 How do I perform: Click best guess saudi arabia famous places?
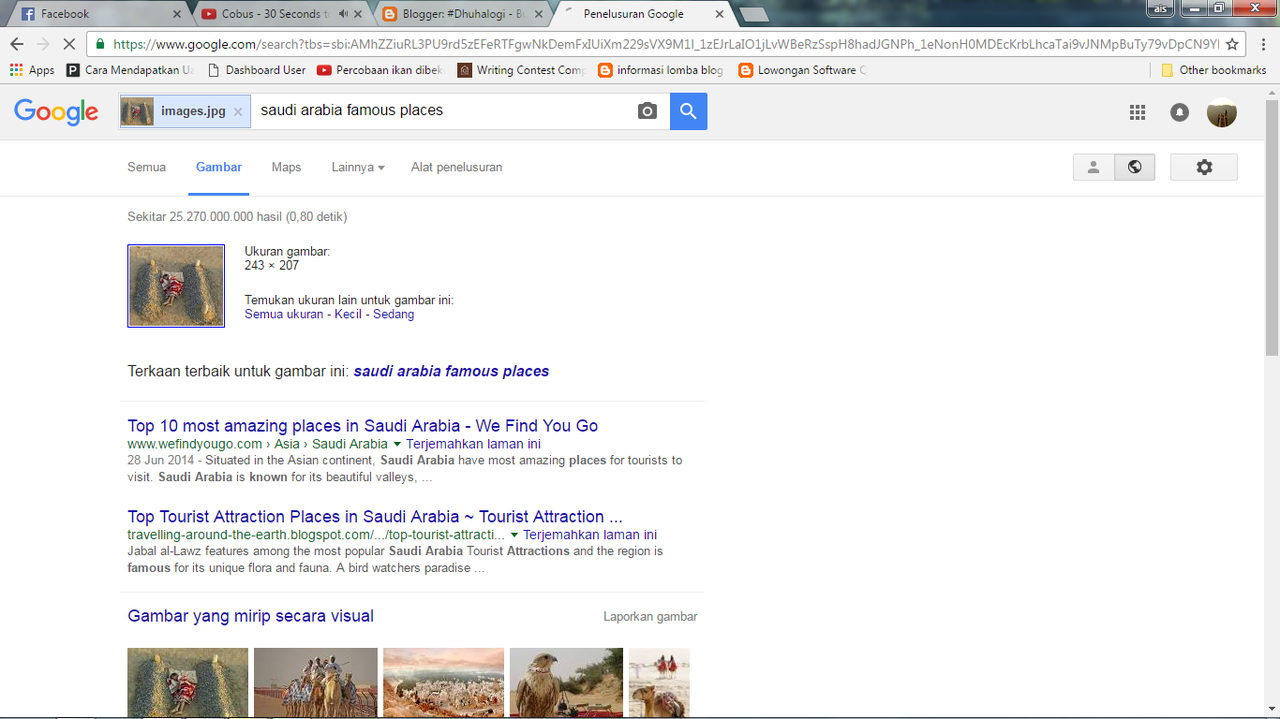click(451, 371)
